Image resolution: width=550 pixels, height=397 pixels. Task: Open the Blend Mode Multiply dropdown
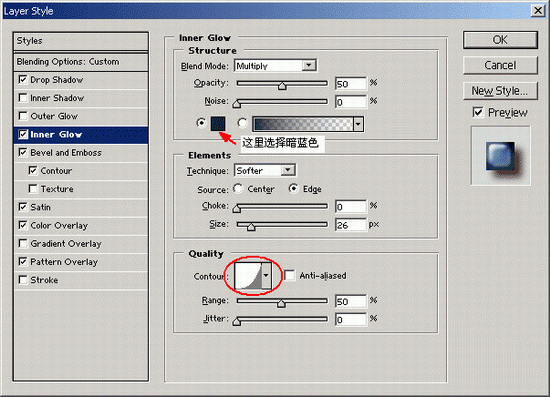[x=276, y=66]
